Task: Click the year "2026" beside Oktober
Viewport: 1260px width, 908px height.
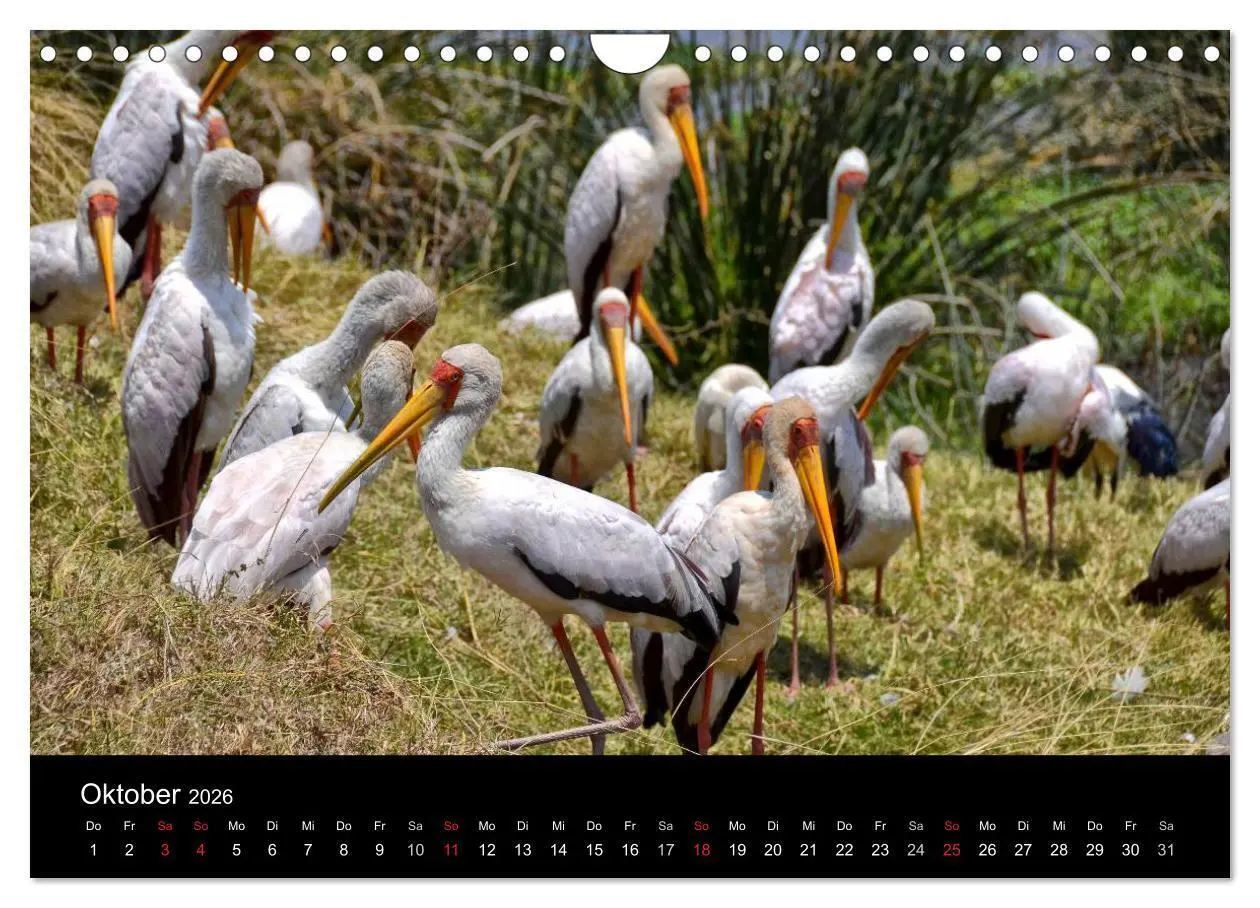Action: click(x=210, y=797)
